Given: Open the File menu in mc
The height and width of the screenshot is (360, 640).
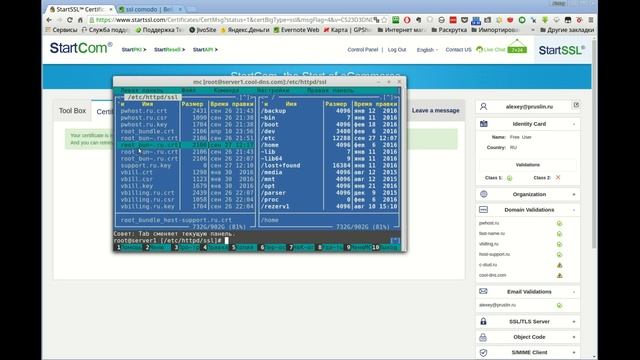Looking at the screenshot, I should 188,90.
